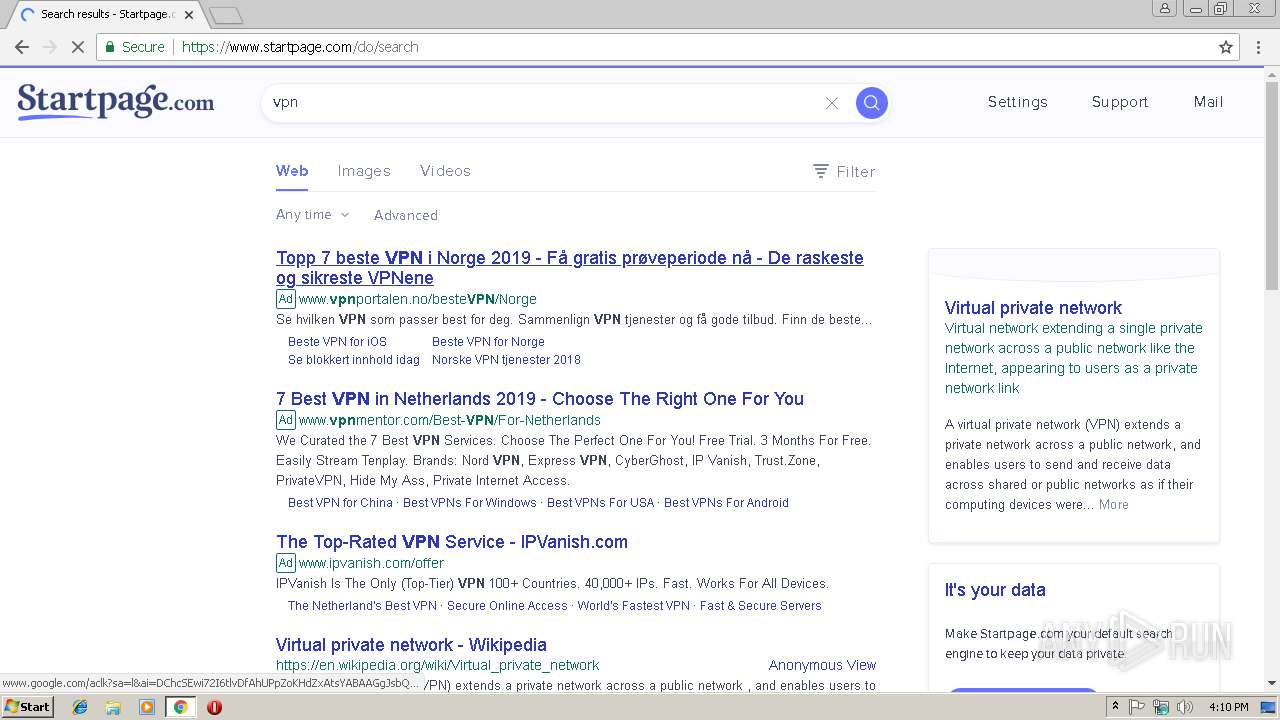
Task: Click the Fast & Secure Servers sitelink
Action: pyautogui.click(x=761, y=606)
